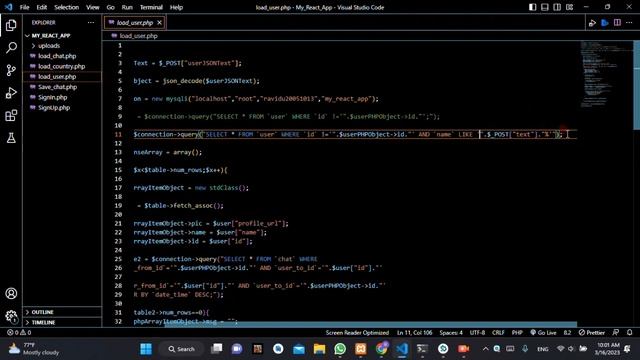
Task: Open feedback icon in status bar
Action: pyautogui.click(x=616, y=333)
